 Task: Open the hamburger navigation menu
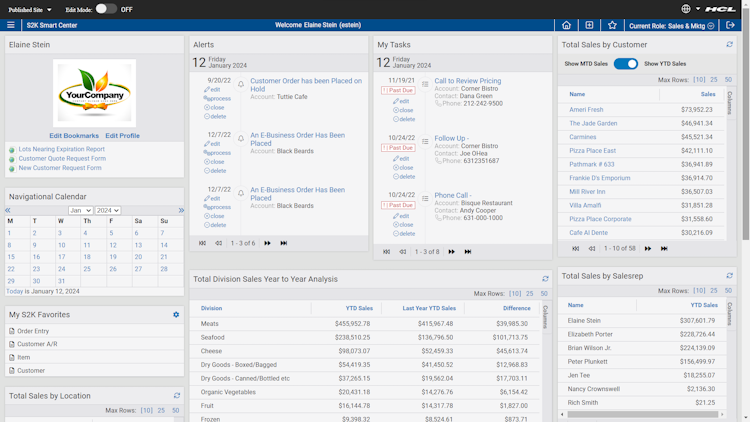(11, 25)
